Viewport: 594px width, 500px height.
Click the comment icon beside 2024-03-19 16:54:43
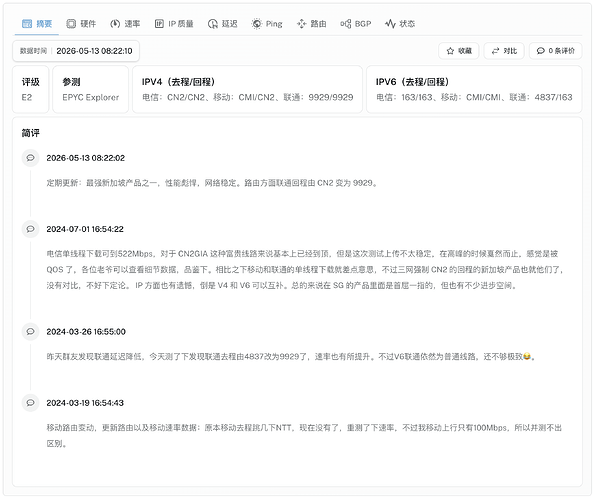coord(30,402)
